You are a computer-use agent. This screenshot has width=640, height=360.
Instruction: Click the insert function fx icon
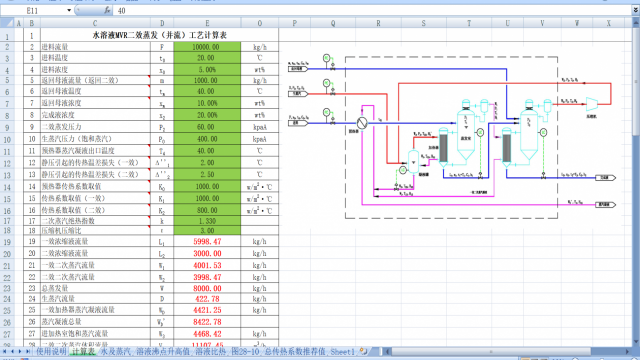click(x=107, y=10)
